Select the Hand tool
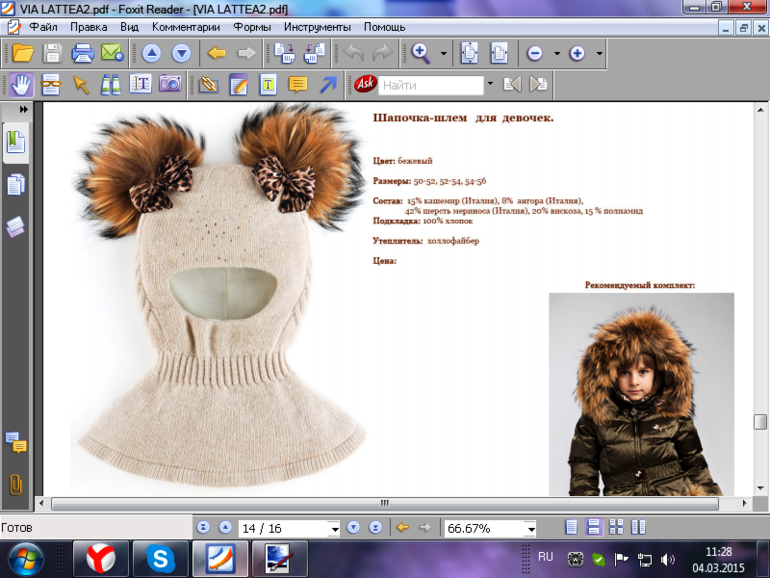Screen dimensions: 770x578 pos(22,85)
